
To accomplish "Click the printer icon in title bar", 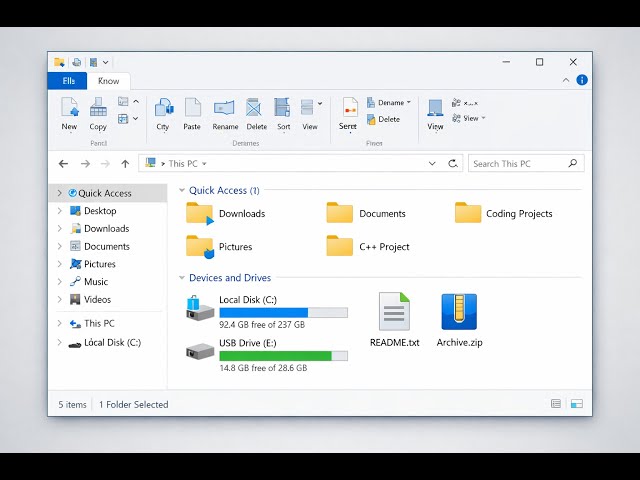I will click(x=76, y=62).
